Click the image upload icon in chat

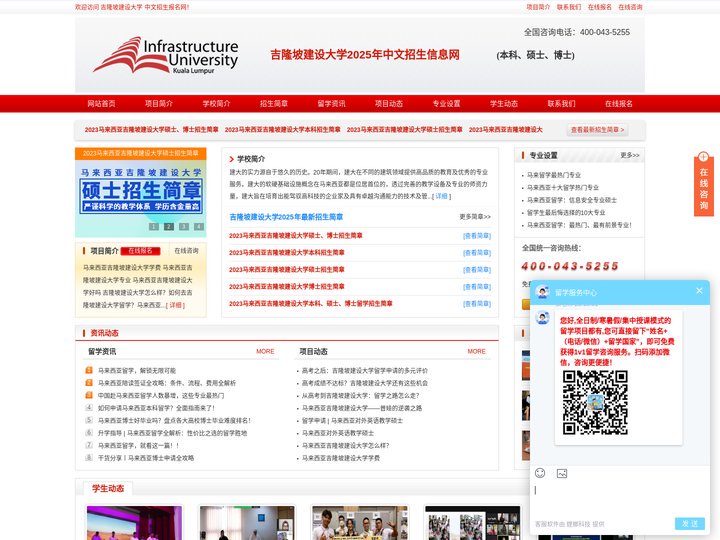(562, 473)
